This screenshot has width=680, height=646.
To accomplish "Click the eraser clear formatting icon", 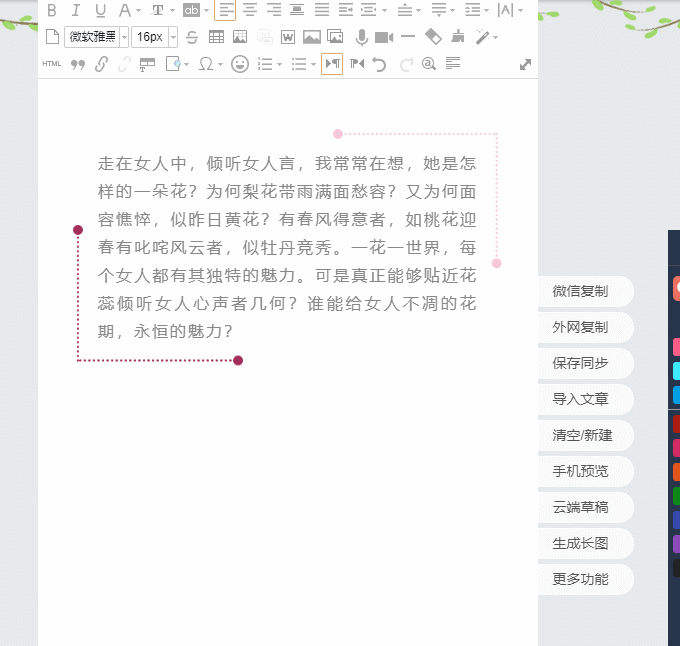I will [433, 36].
